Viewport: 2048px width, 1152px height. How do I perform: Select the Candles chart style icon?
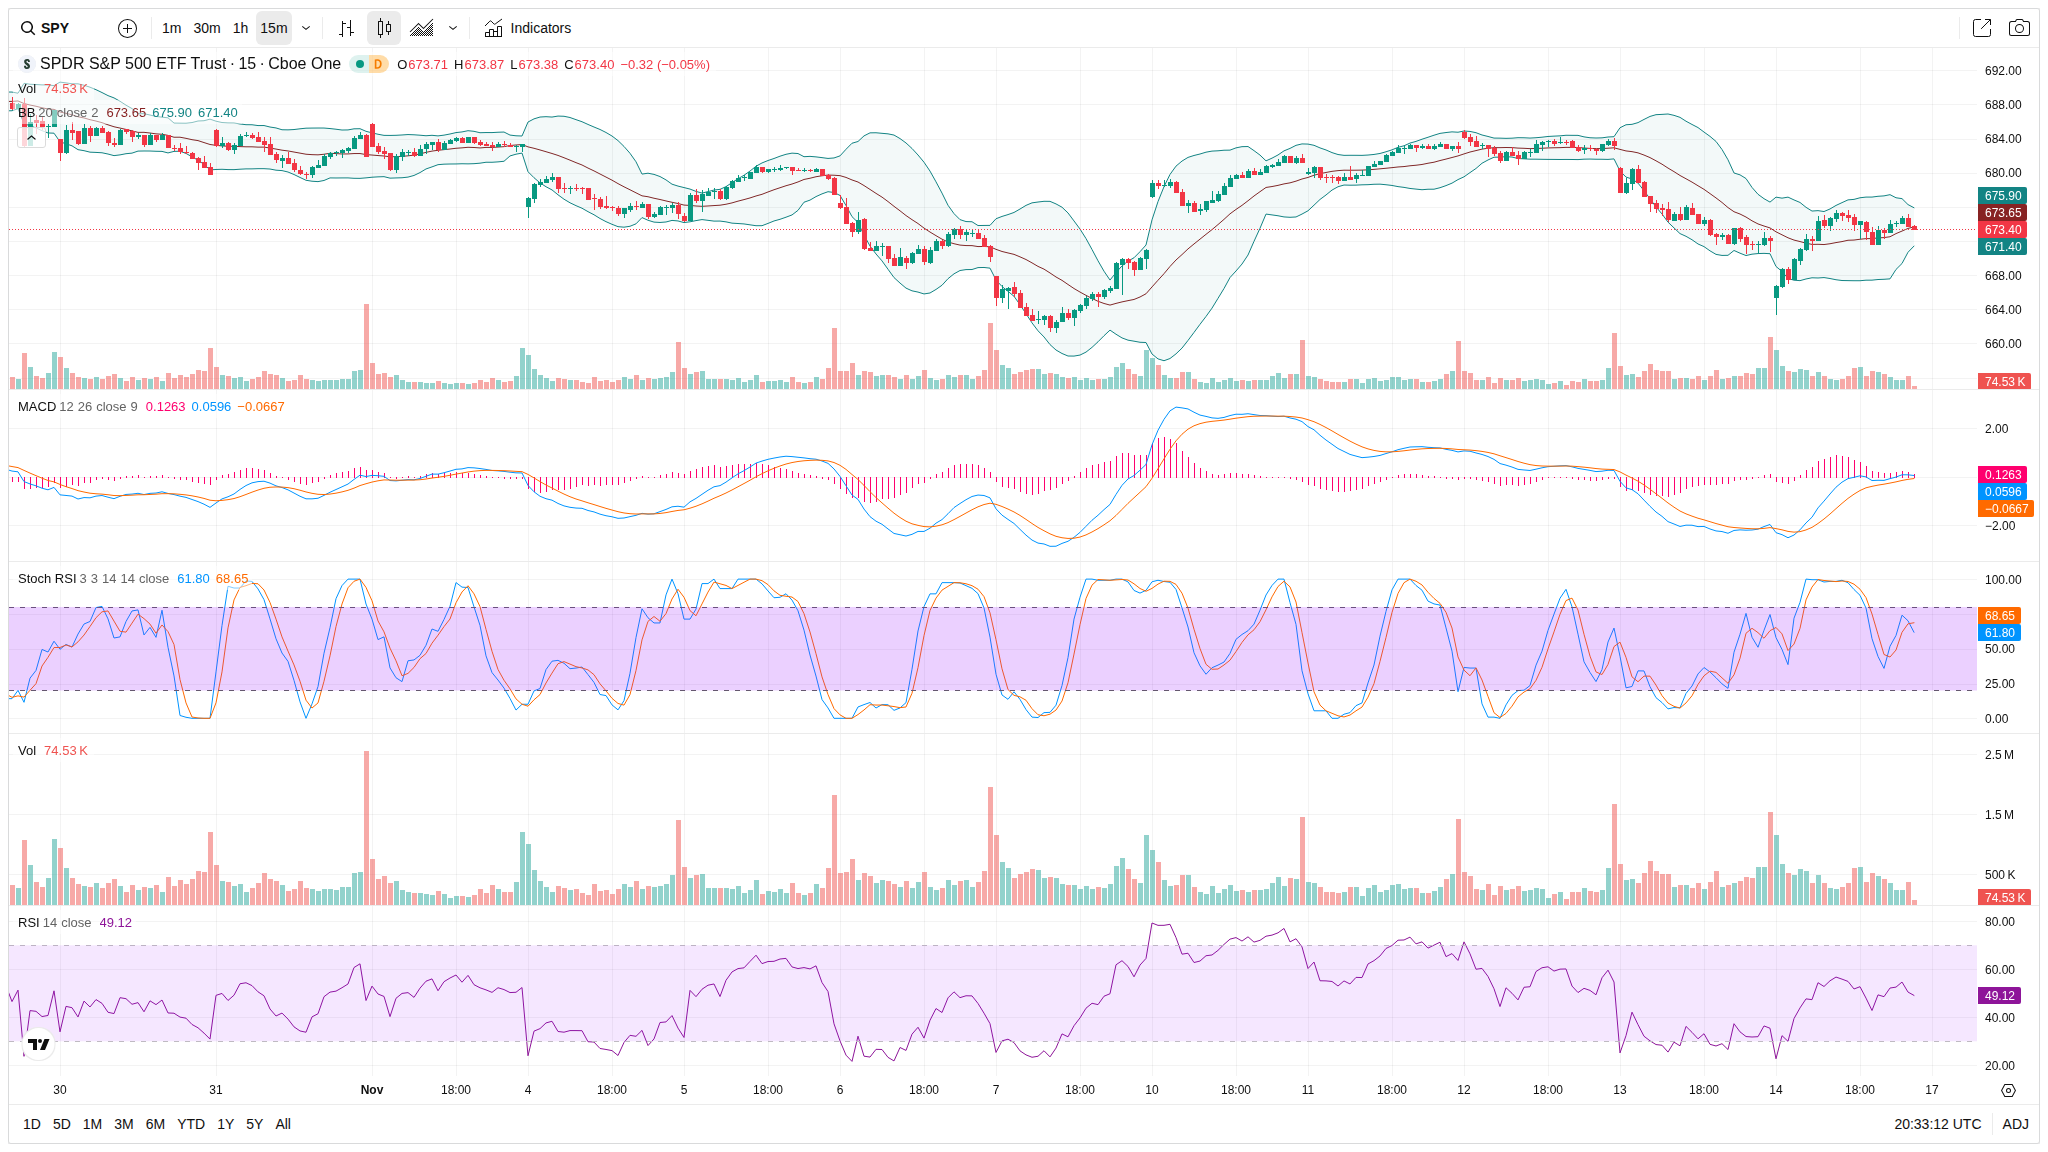(x=384, y=28)
